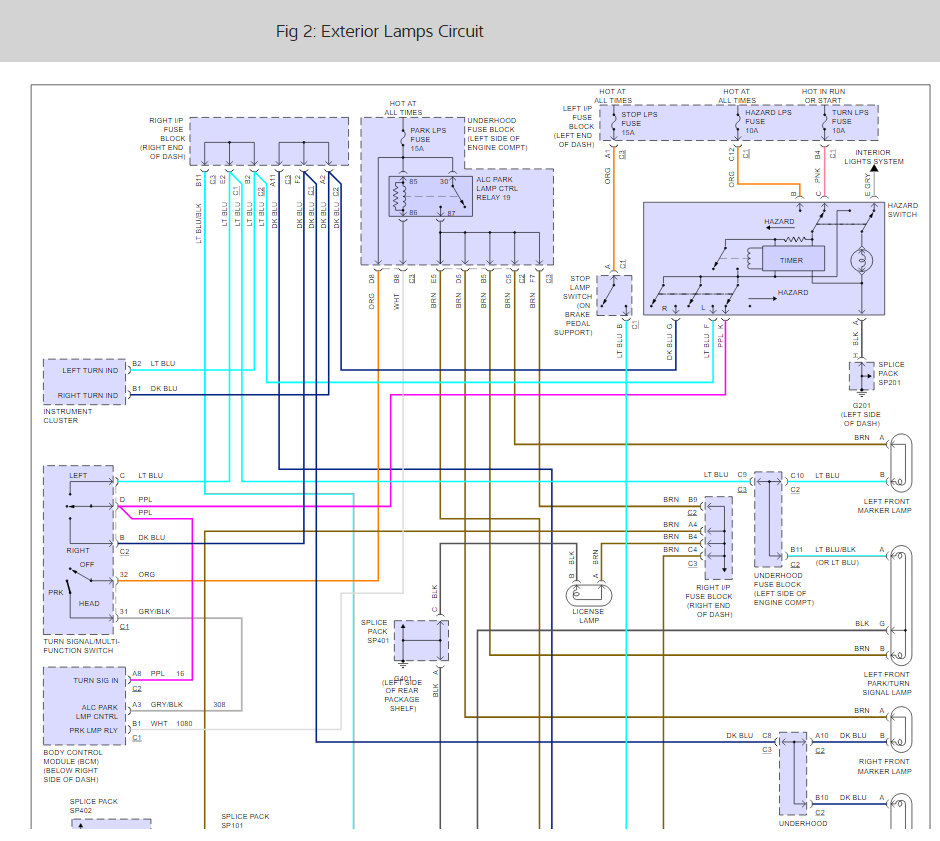This screenshot has height=841, width=940.
Task: Click the relay coil symbol in relay 19
Action: [399, 196]
